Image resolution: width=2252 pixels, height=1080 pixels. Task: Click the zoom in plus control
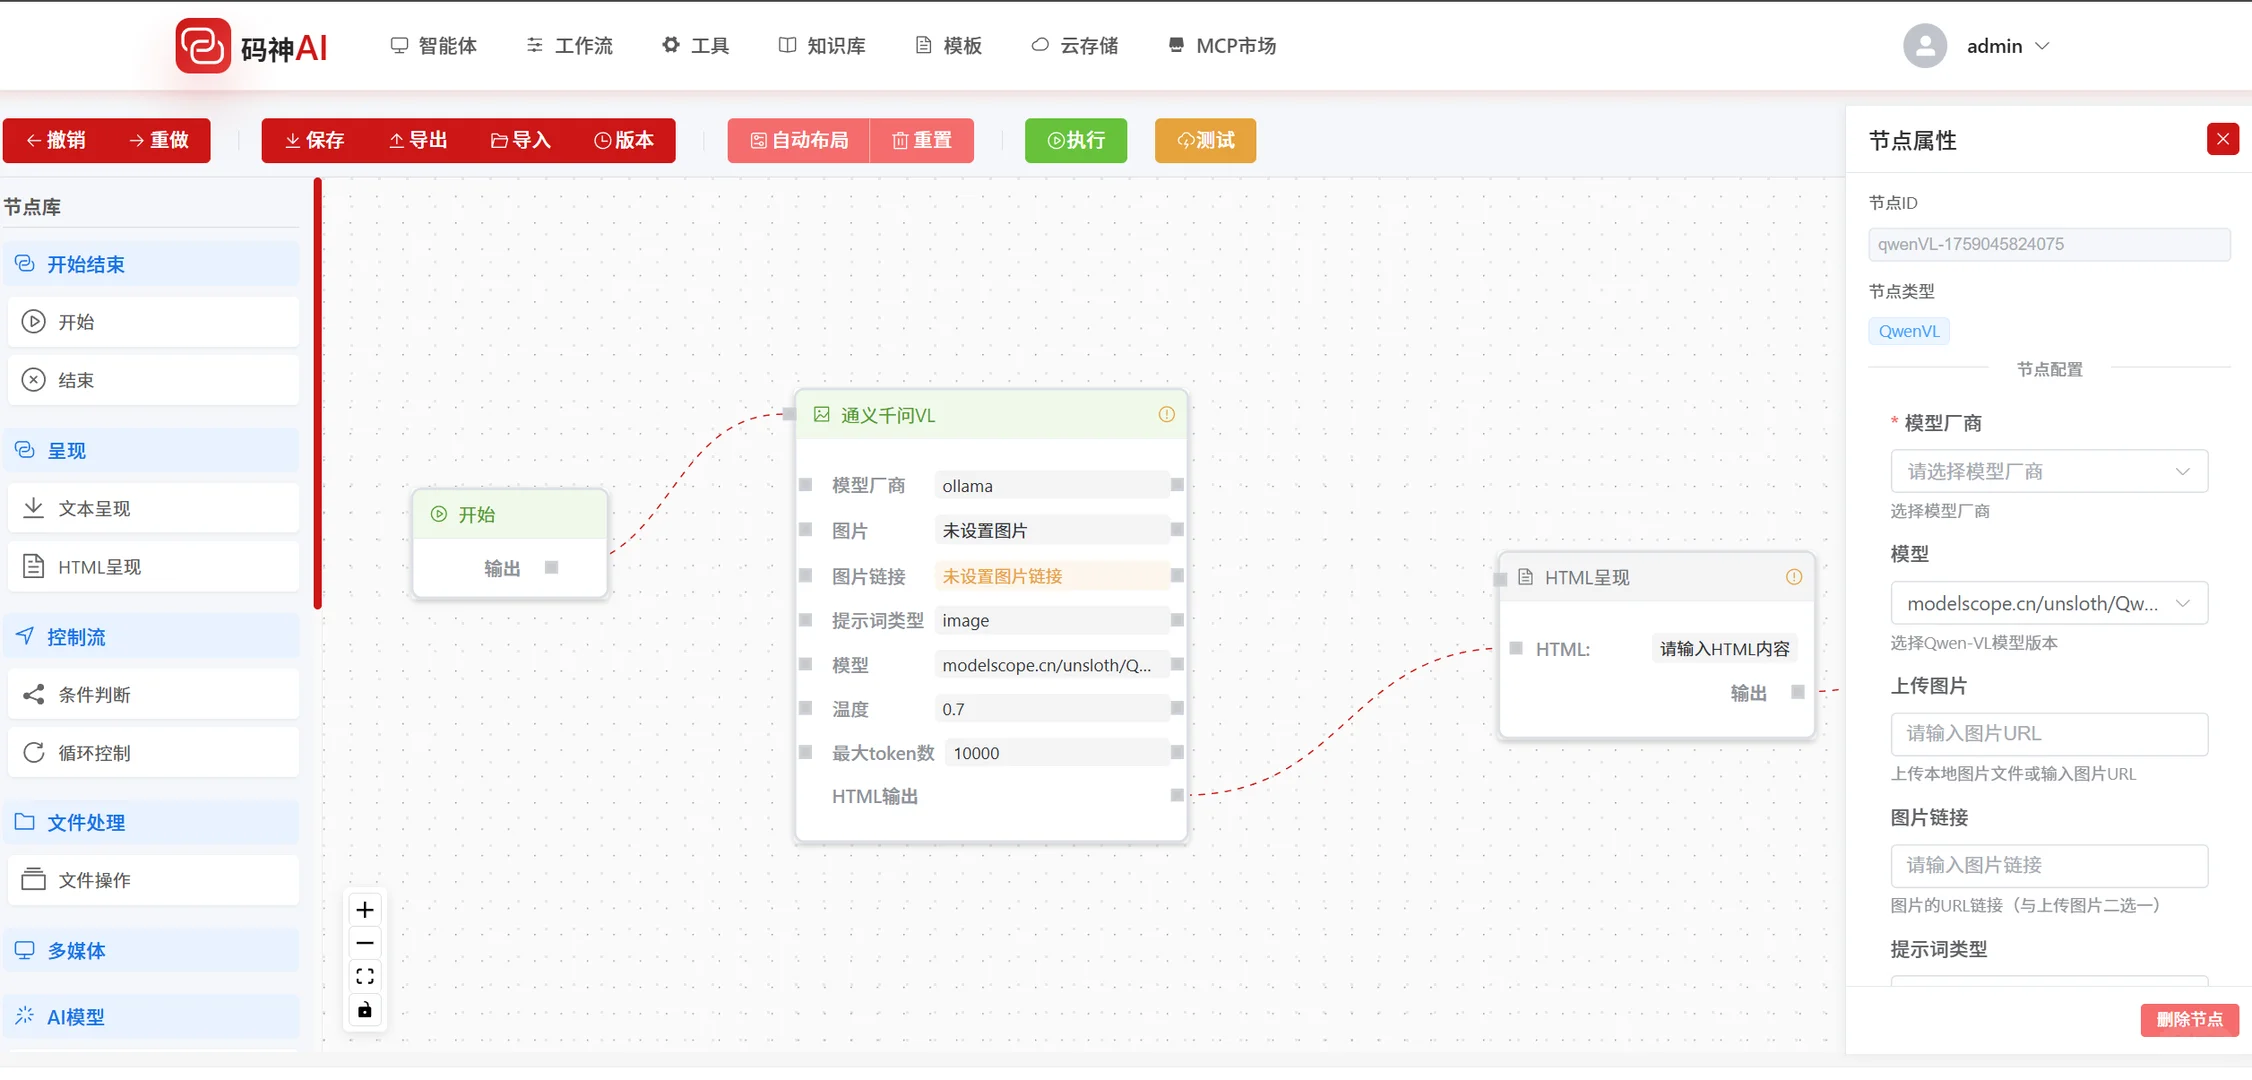click(x=364, y=910)
